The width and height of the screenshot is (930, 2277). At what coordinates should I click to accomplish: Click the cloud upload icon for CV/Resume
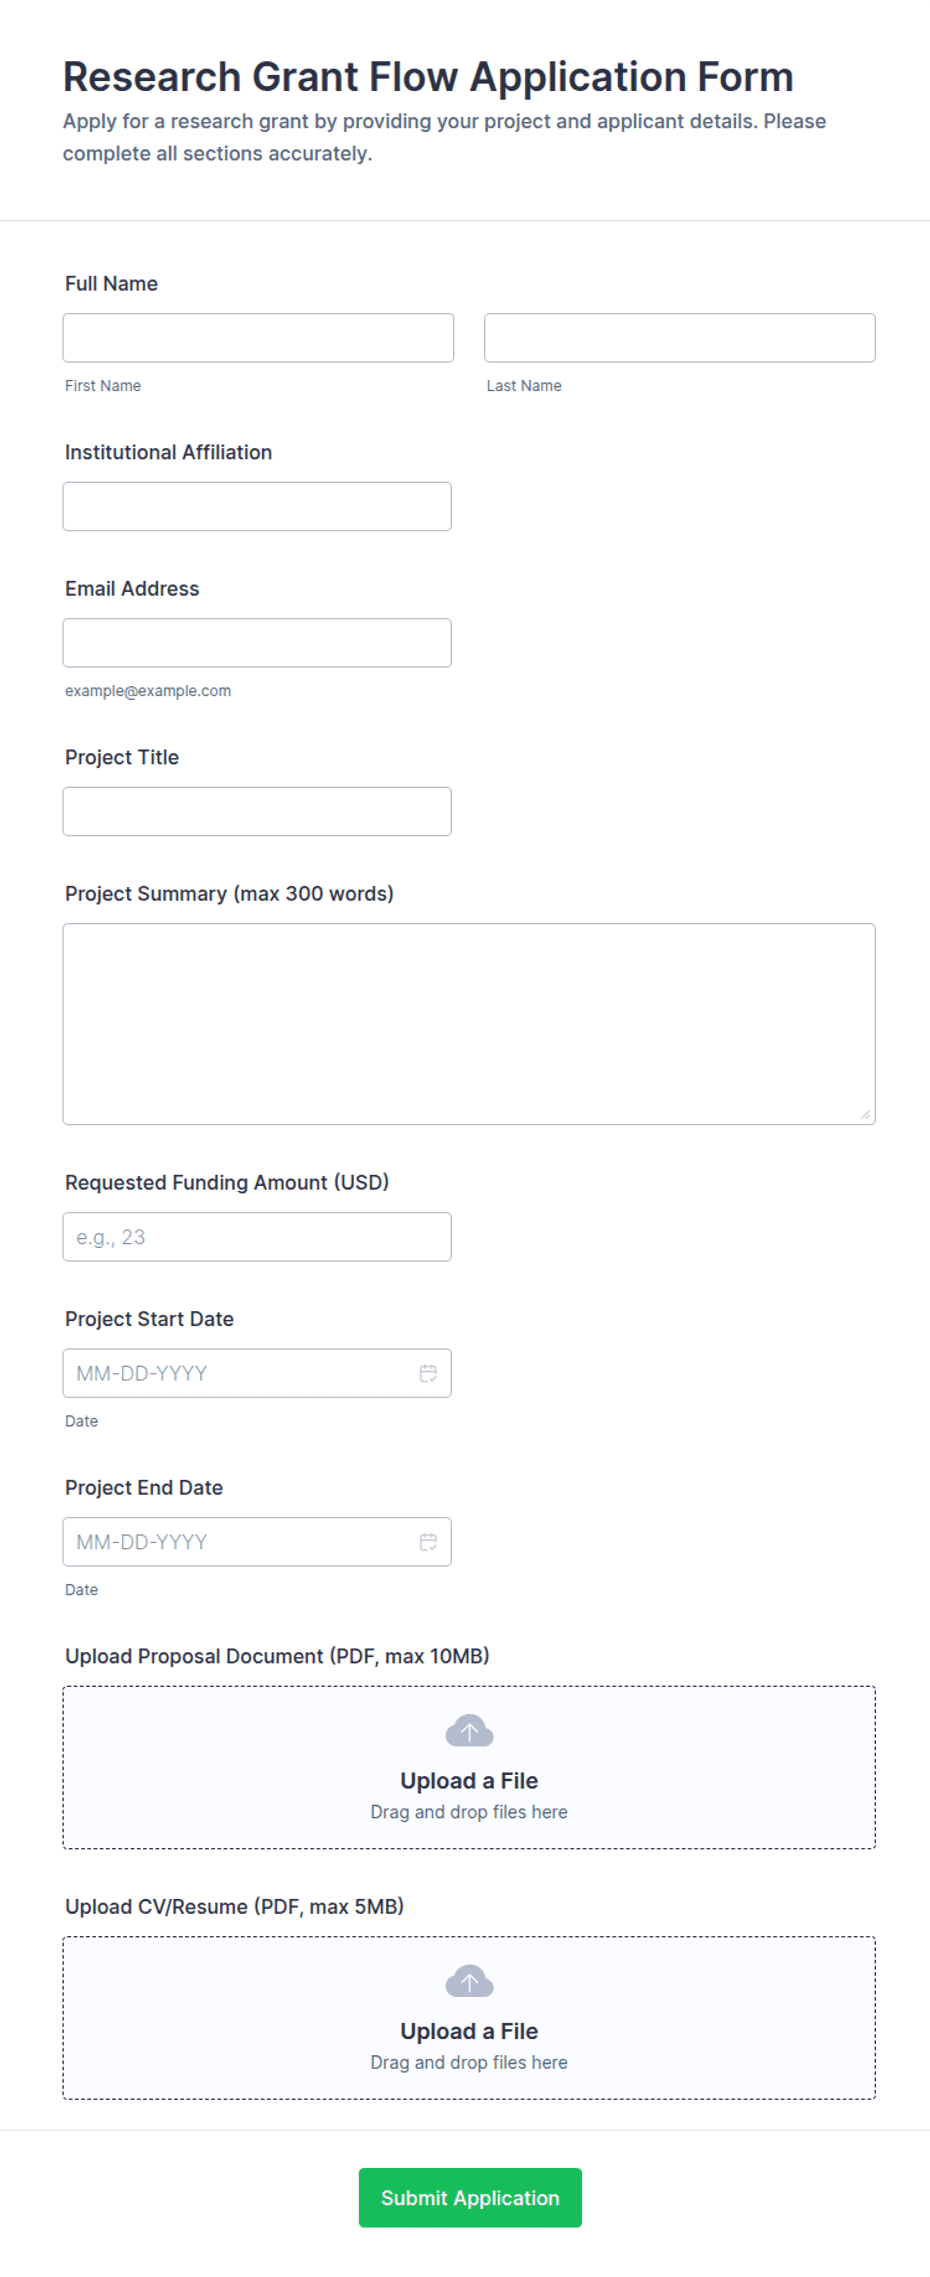pyautogui.click(x=469, y=1980)
